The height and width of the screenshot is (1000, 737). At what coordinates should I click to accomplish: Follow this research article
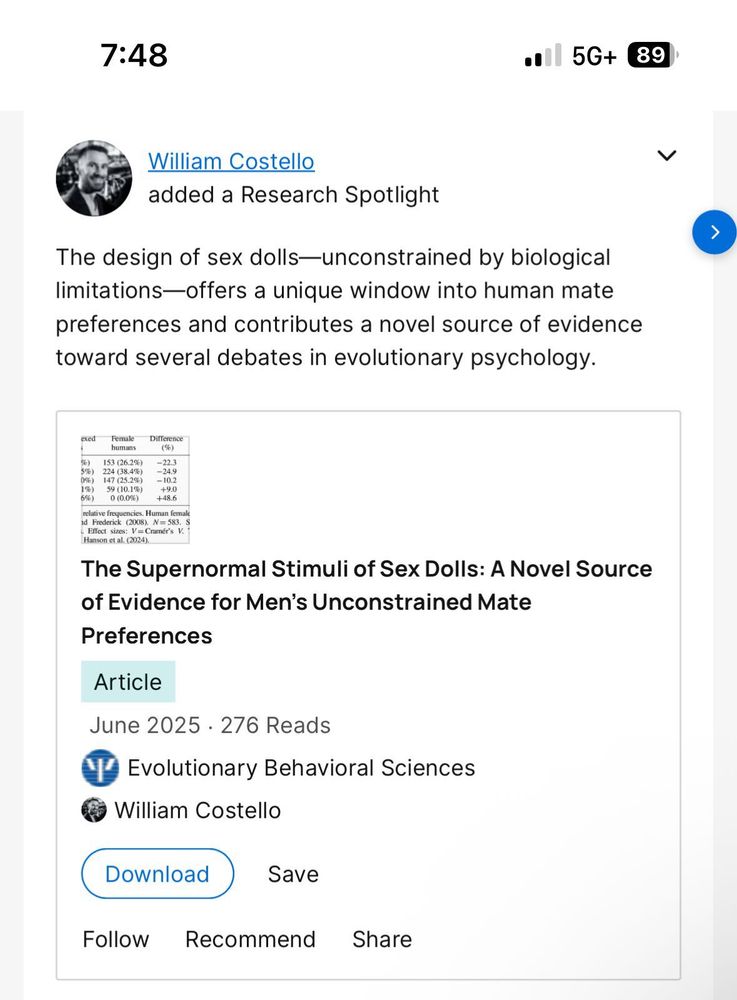pos(115,939)
